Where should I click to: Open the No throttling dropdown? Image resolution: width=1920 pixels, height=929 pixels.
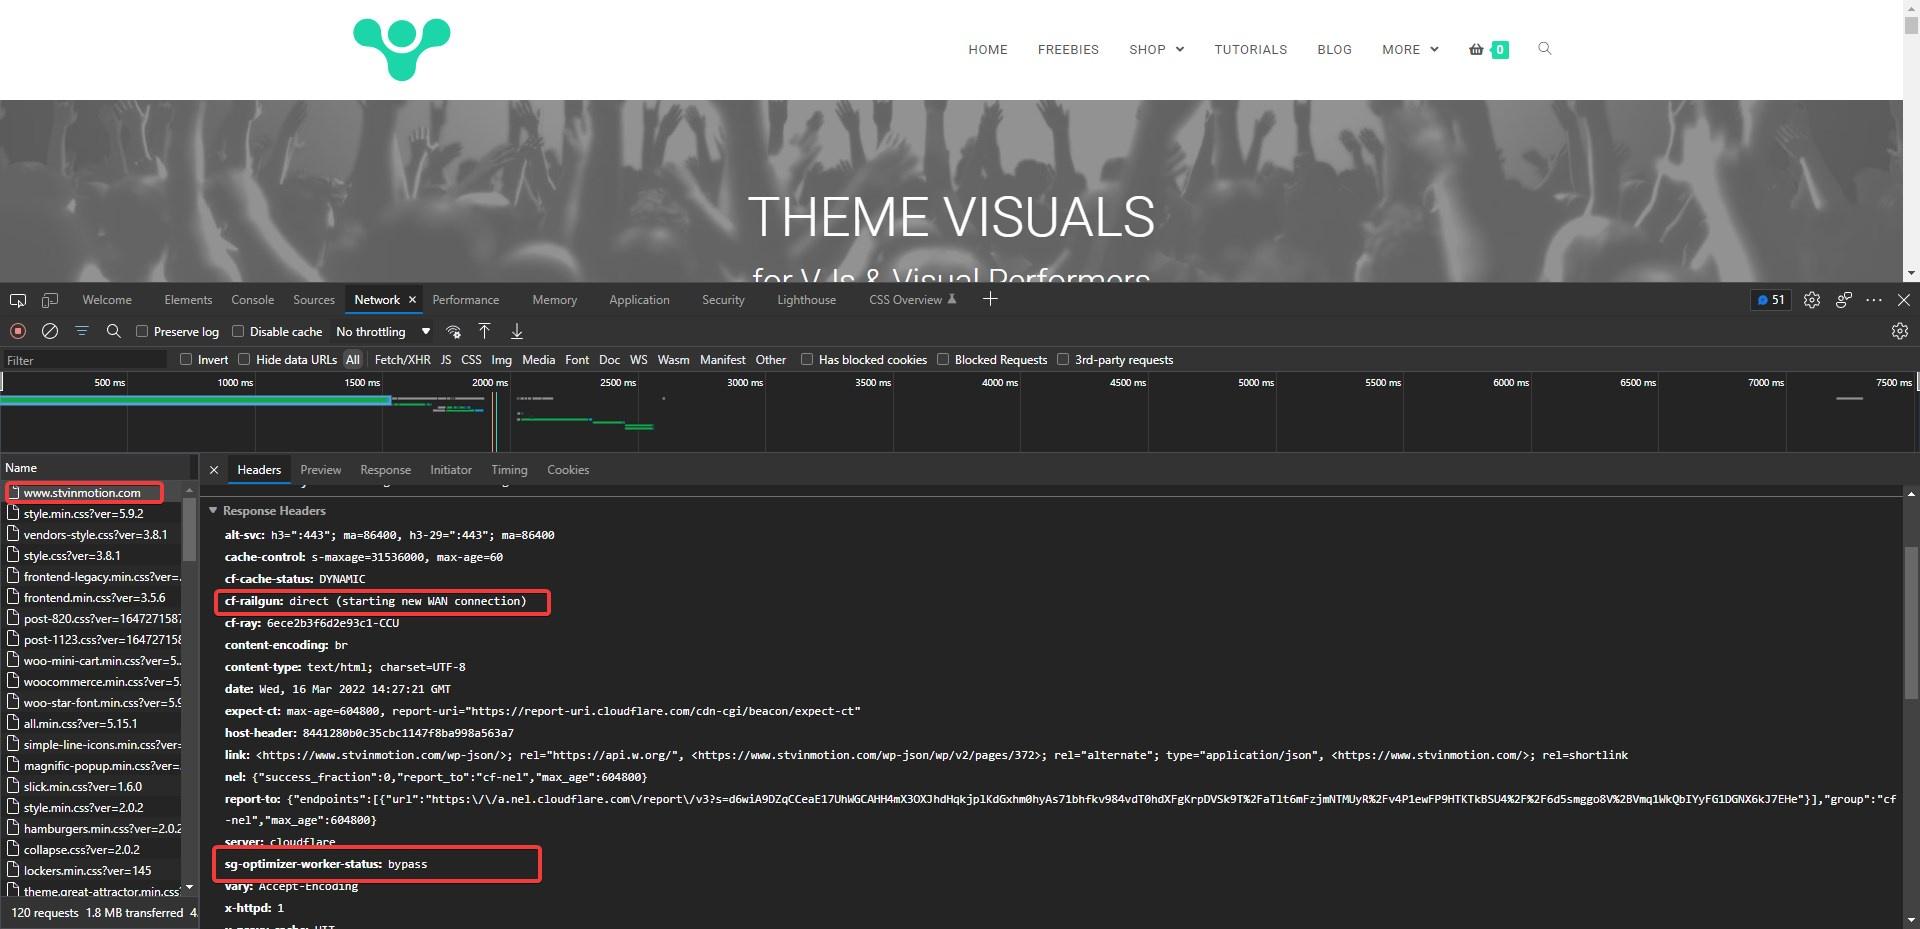[x=383, y=332]
